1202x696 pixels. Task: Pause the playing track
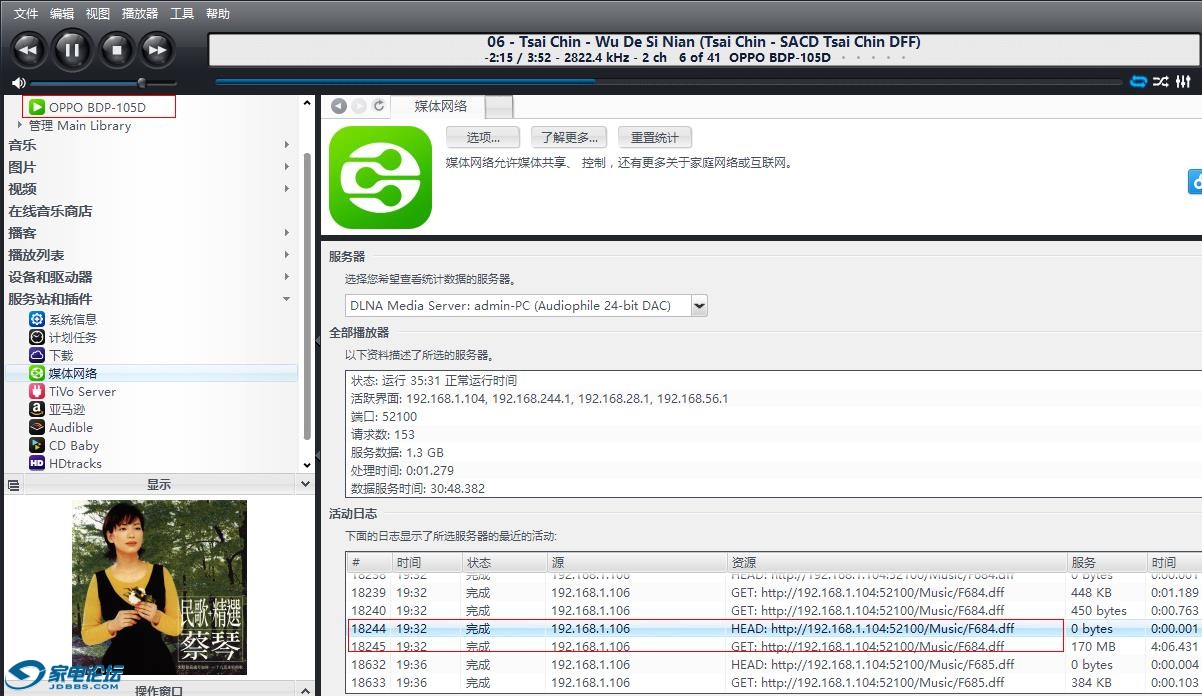coord(72,49)
